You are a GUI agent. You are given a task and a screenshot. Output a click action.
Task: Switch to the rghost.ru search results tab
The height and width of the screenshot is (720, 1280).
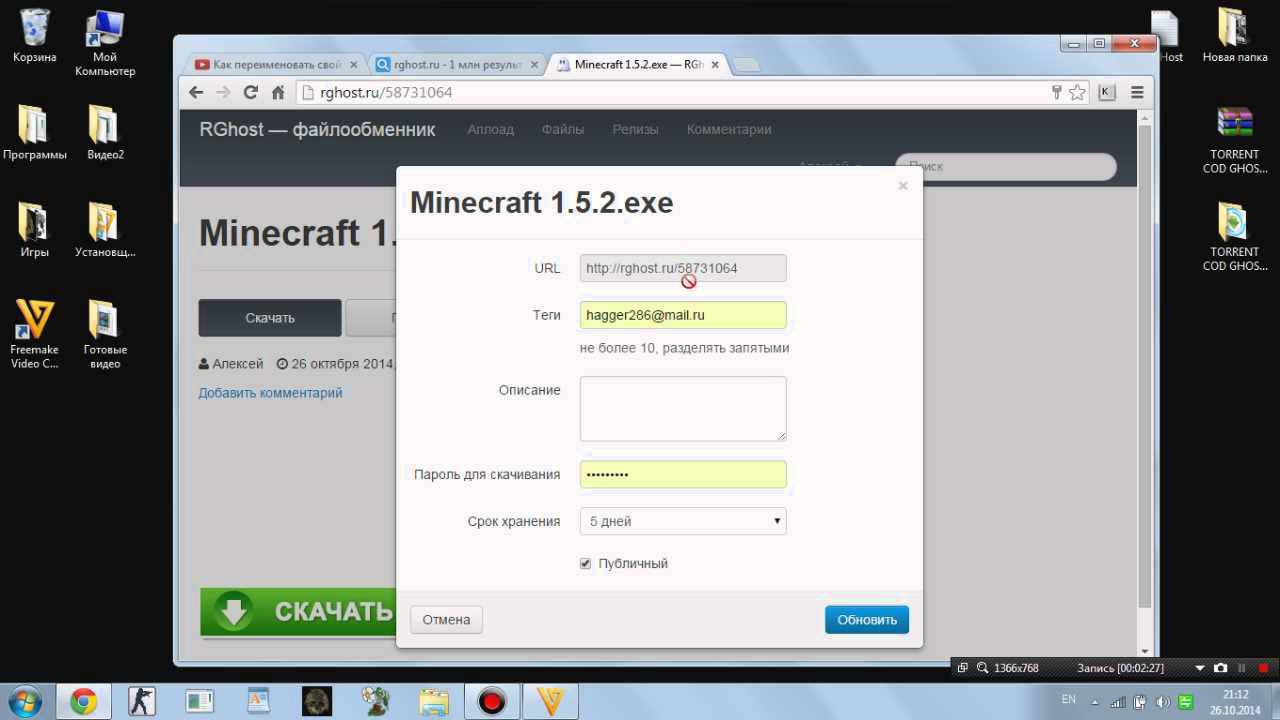(x=455, y=64)
